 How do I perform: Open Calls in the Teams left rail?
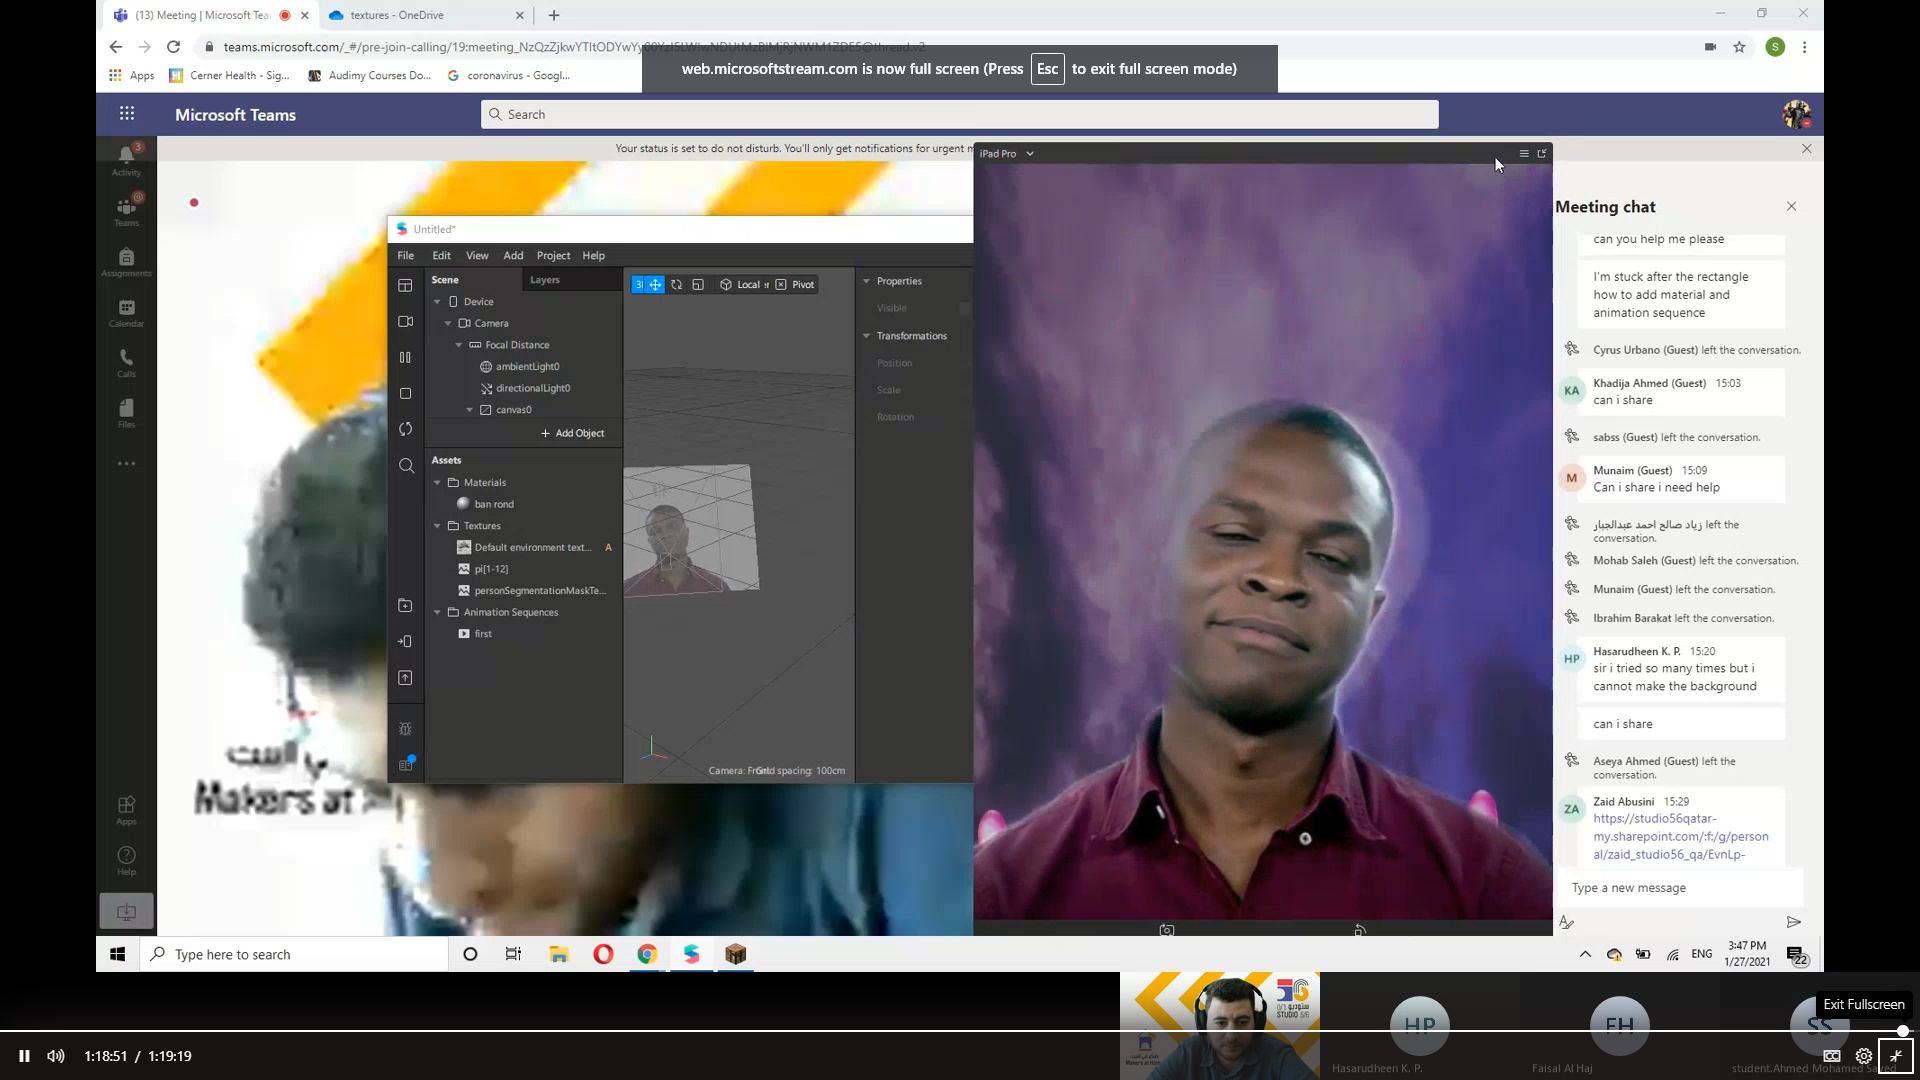(126, 363)
